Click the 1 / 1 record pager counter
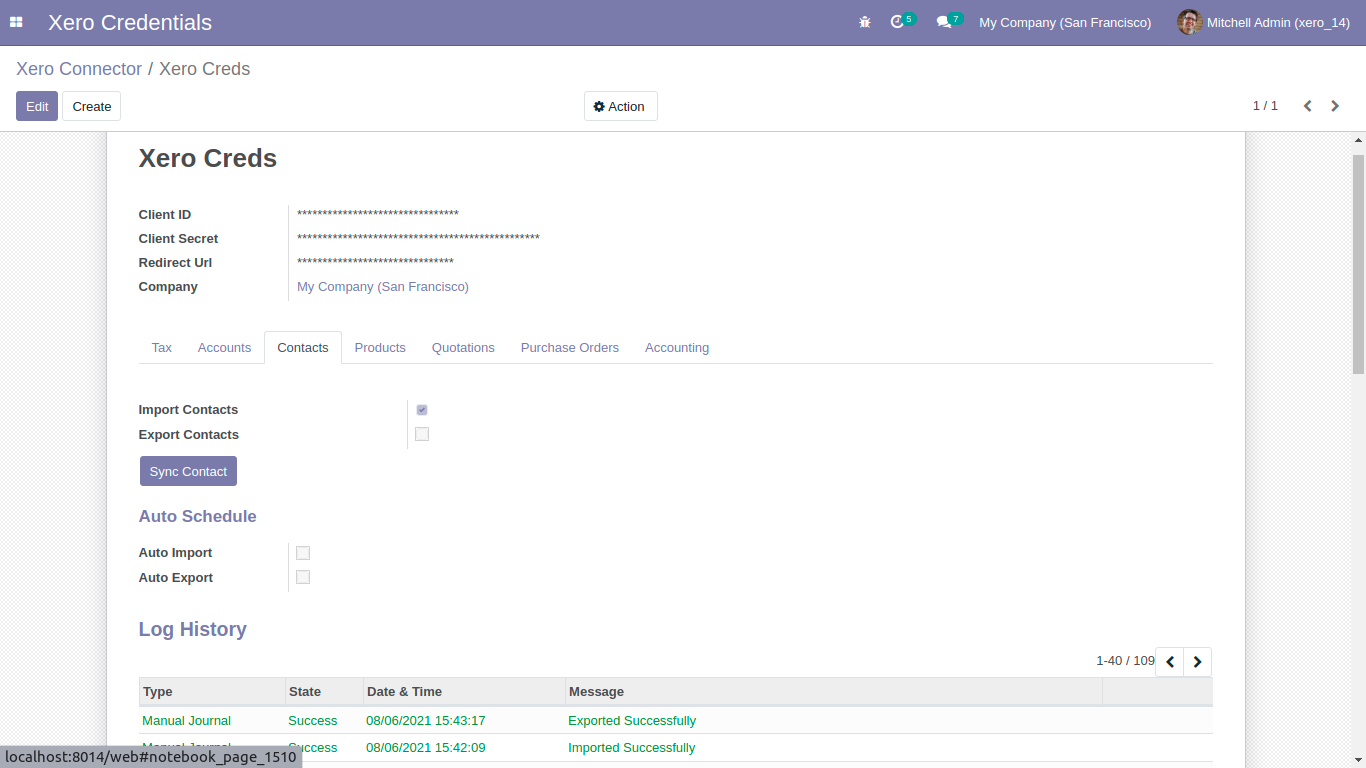The image size is (1366, 768). 1265,106
